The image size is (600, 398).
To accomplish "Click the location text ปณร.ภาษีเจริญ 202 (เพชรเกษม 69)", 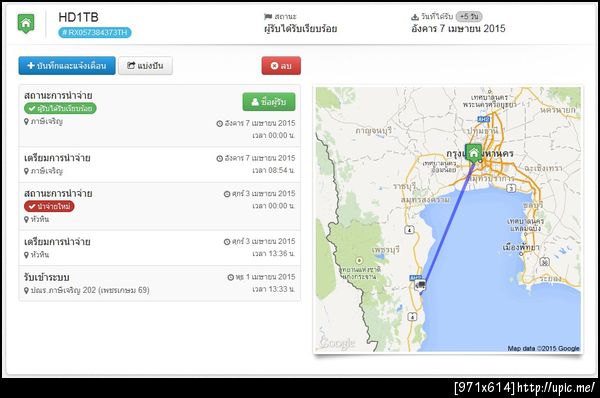I will coord(90,290).
